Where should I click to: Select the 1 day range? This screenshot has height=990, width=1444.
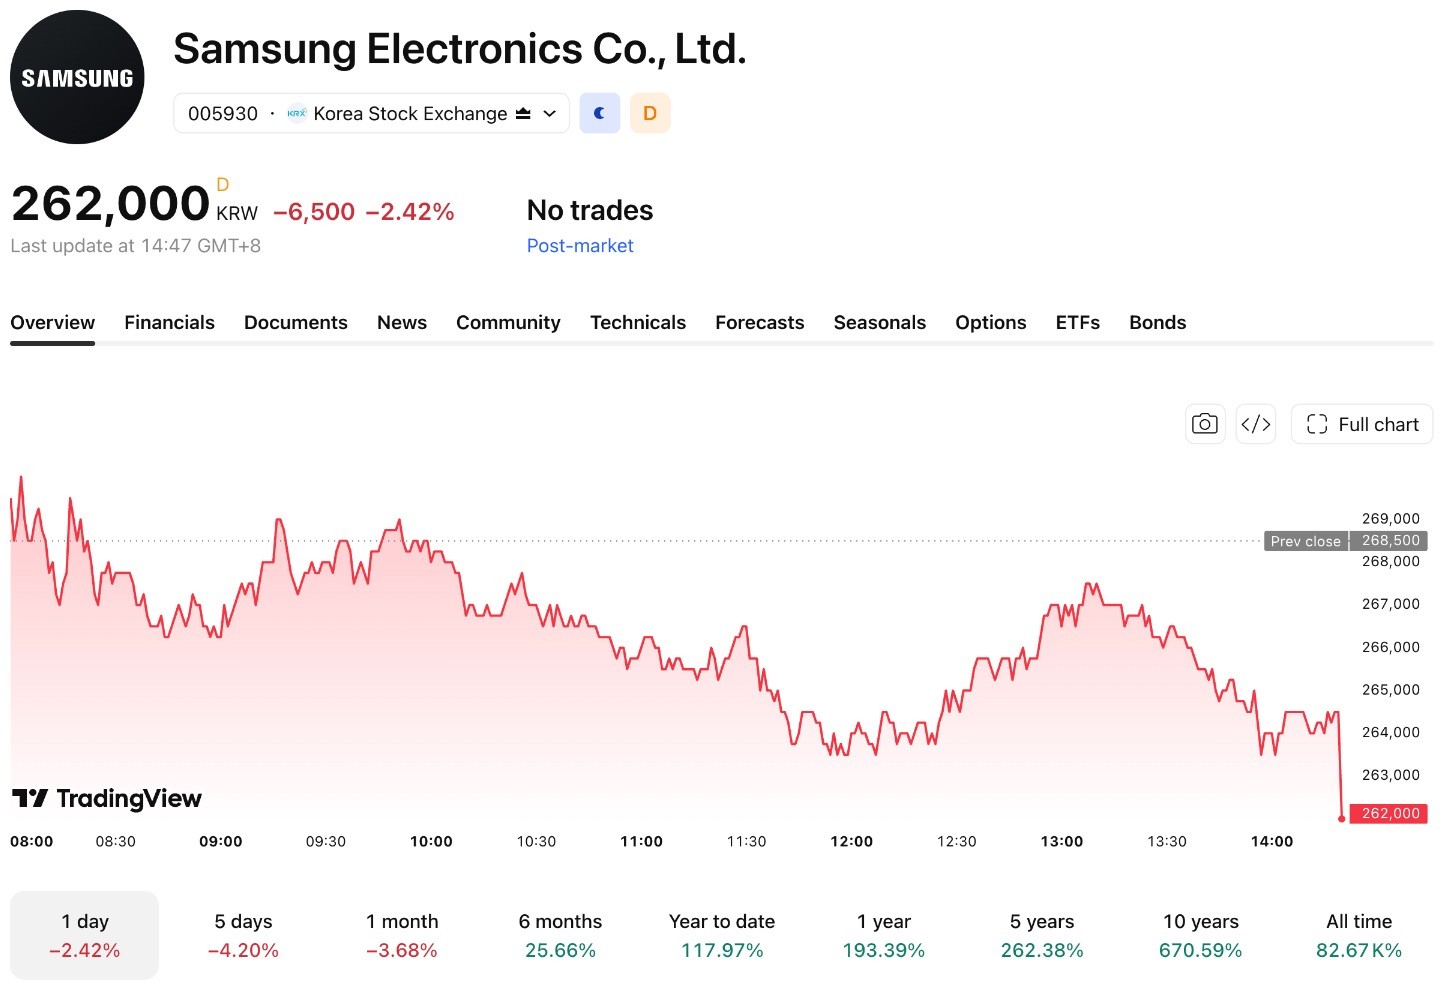(84, 935)
